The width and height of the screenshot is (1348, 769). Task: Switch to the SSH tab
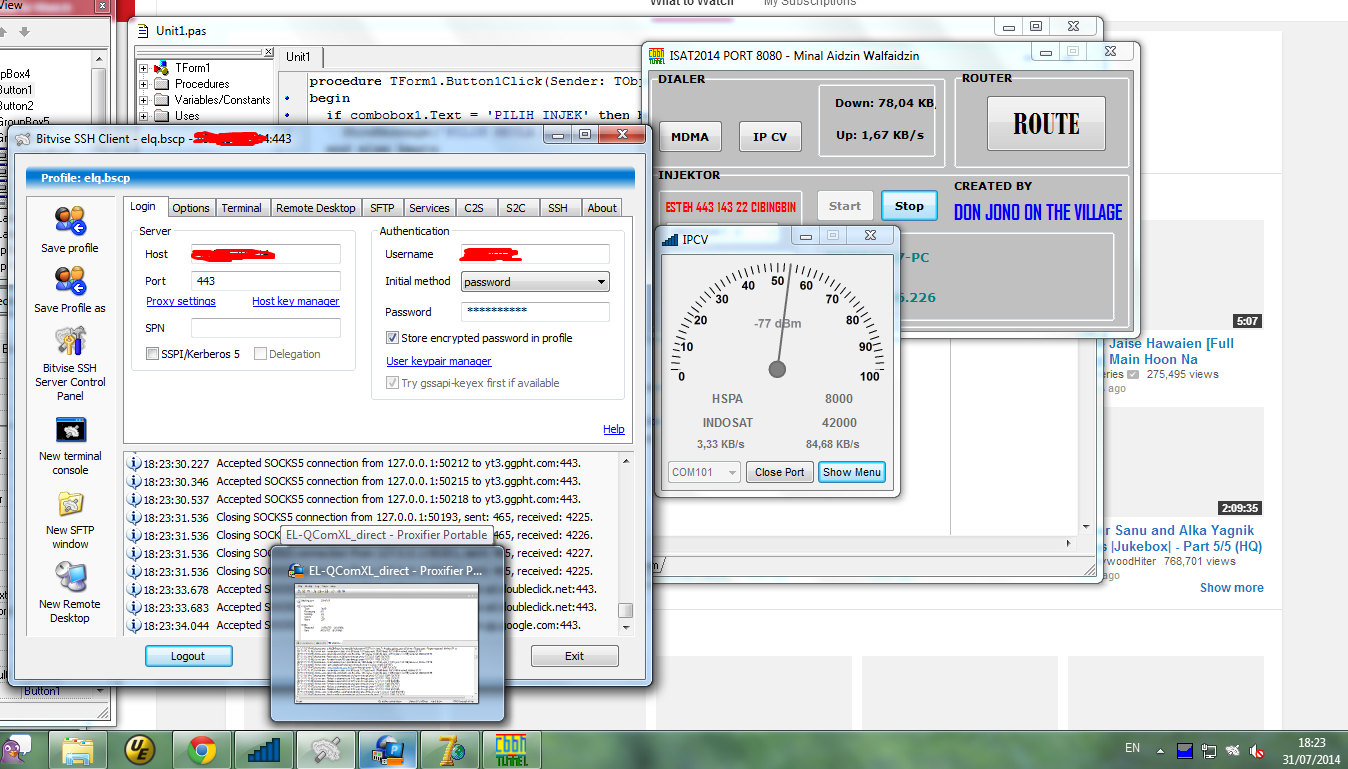(x=557, y=208)
